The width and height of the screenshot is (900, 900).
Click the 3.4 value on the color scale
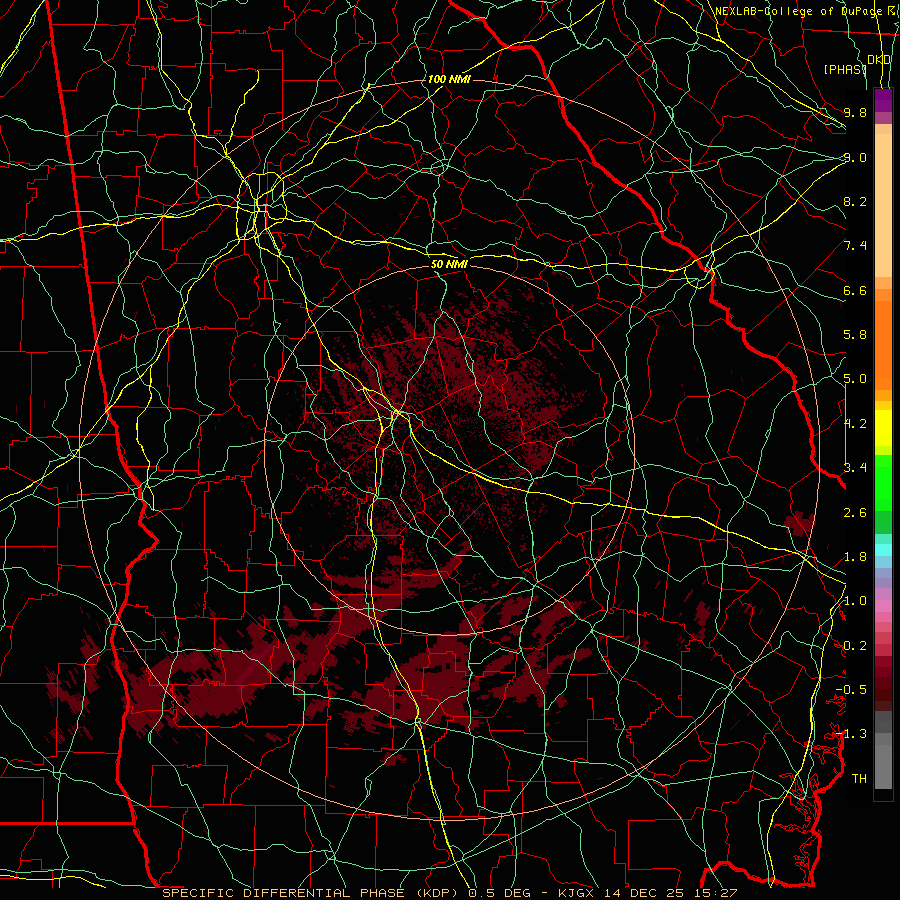(x=855, y=468)
